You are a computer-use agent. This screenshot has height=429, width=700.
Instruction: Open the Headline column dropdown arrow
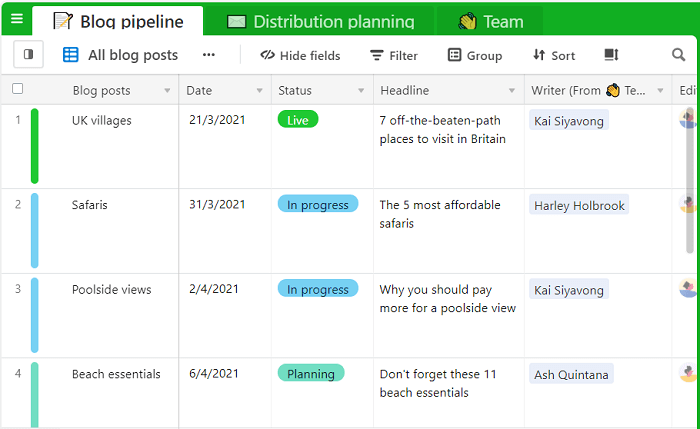pos(512,91)
